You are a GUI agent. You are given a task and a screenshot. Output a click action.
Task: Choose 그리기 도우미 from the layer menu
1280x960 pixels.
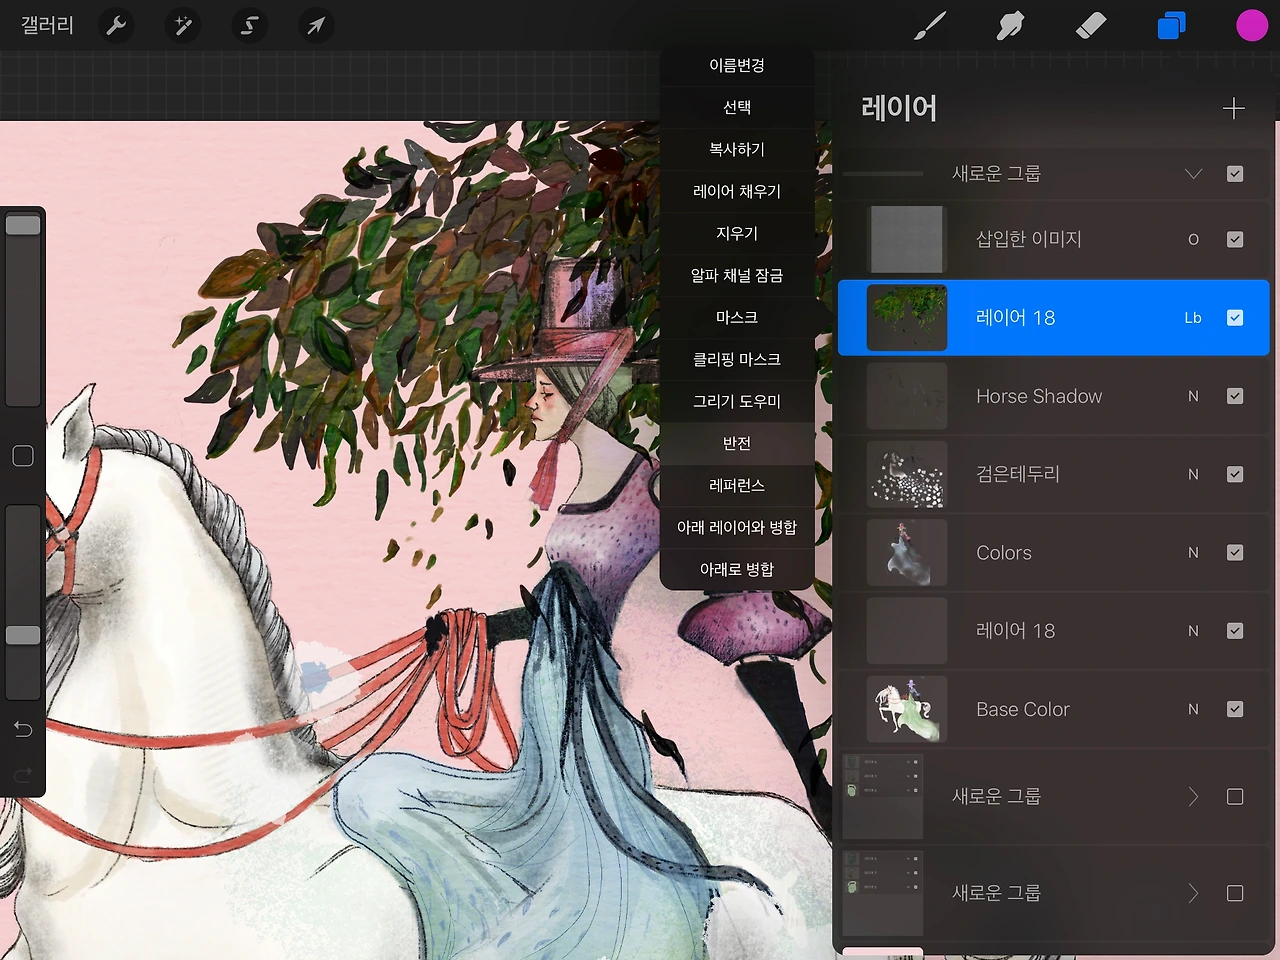click(x=737, y=401)
